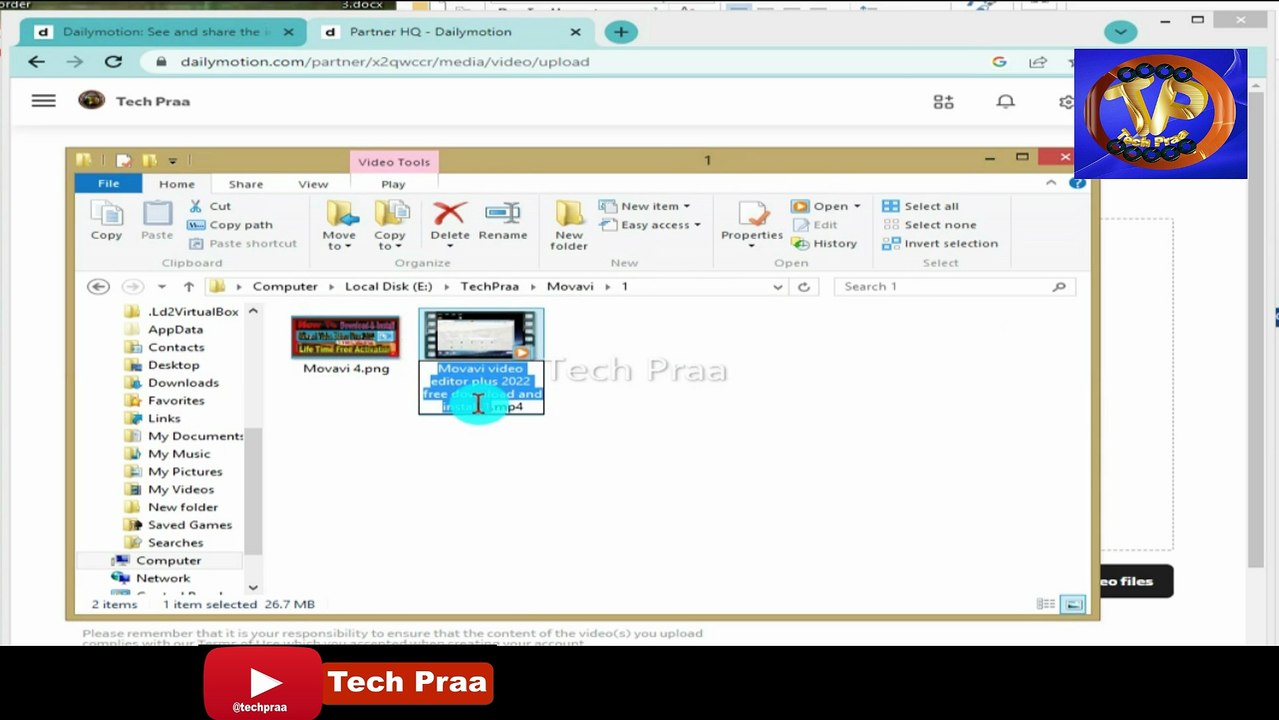The image size is (1279, 720).
Task: Collapse the Explorer ribbon with chevron
Action: pyautogui.click(x=1051, y=183)
